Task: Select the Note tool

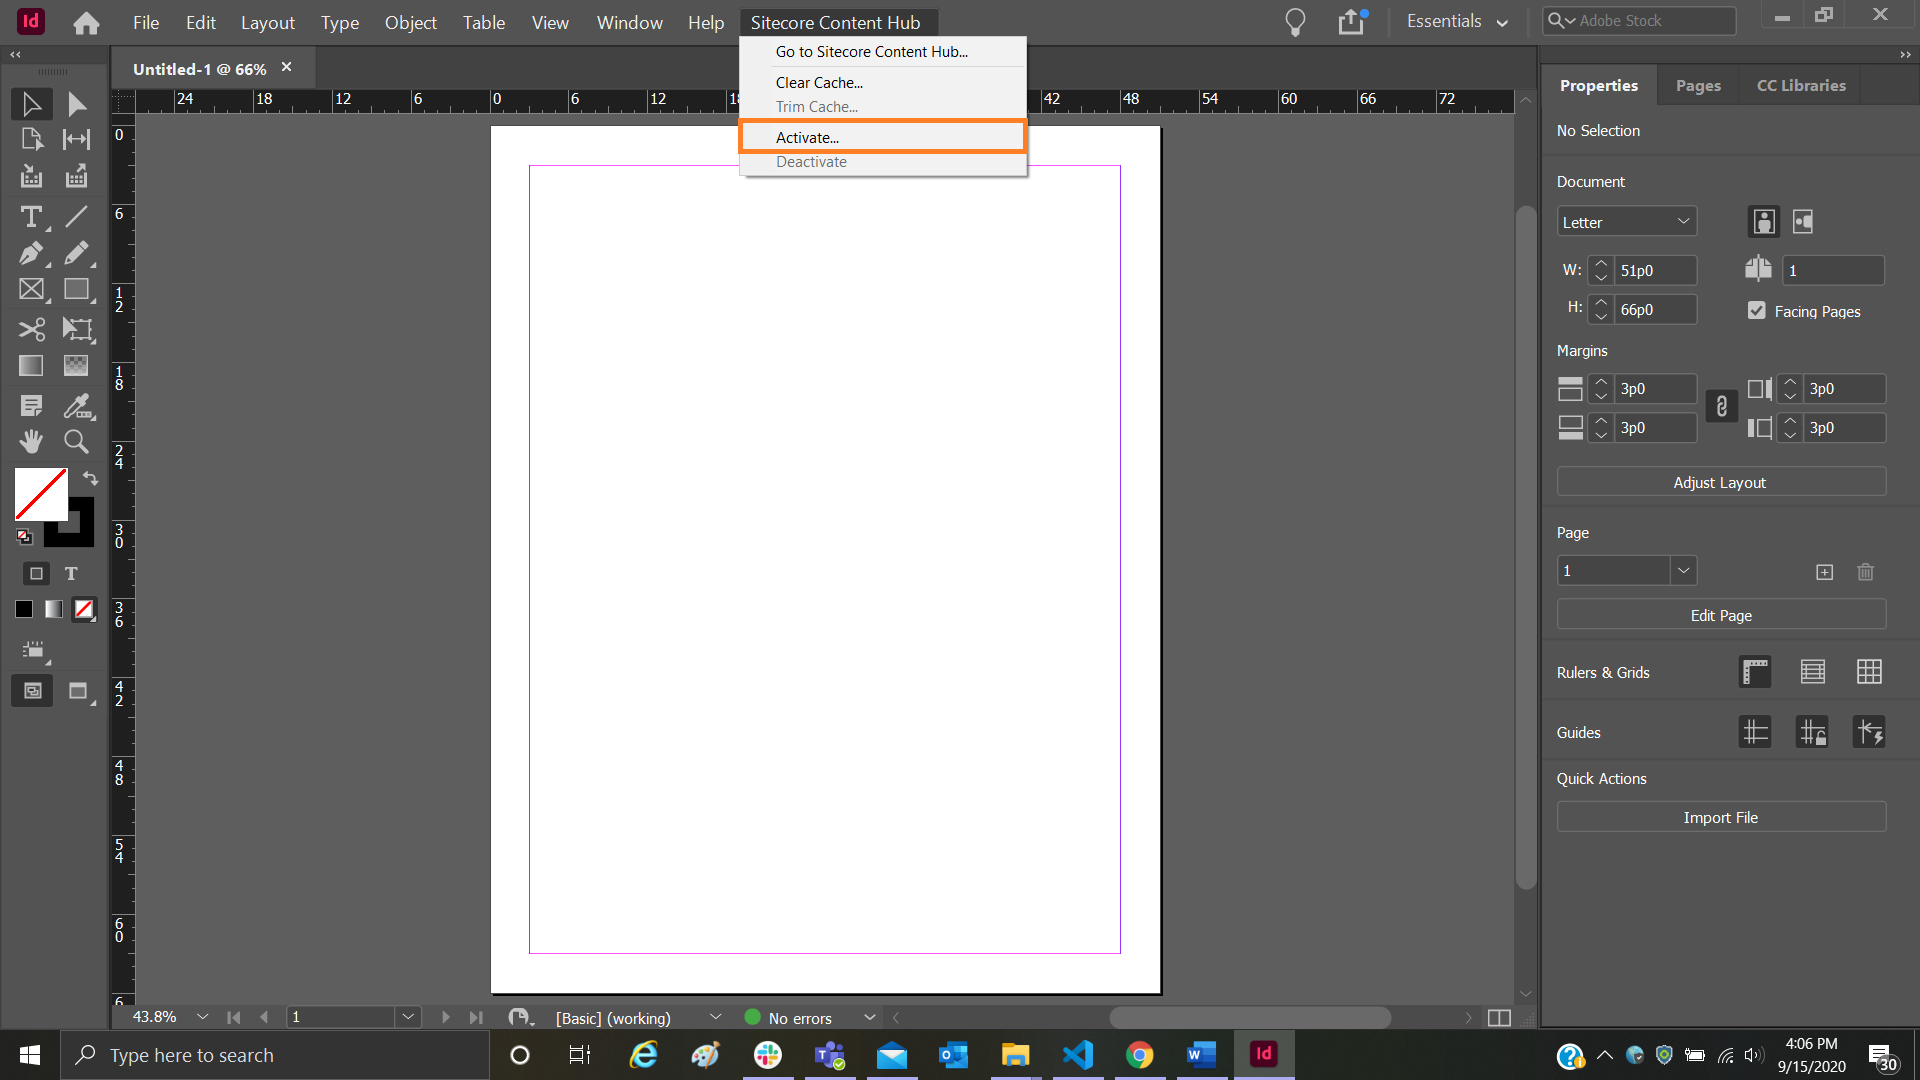Action: tap(31, 405)
